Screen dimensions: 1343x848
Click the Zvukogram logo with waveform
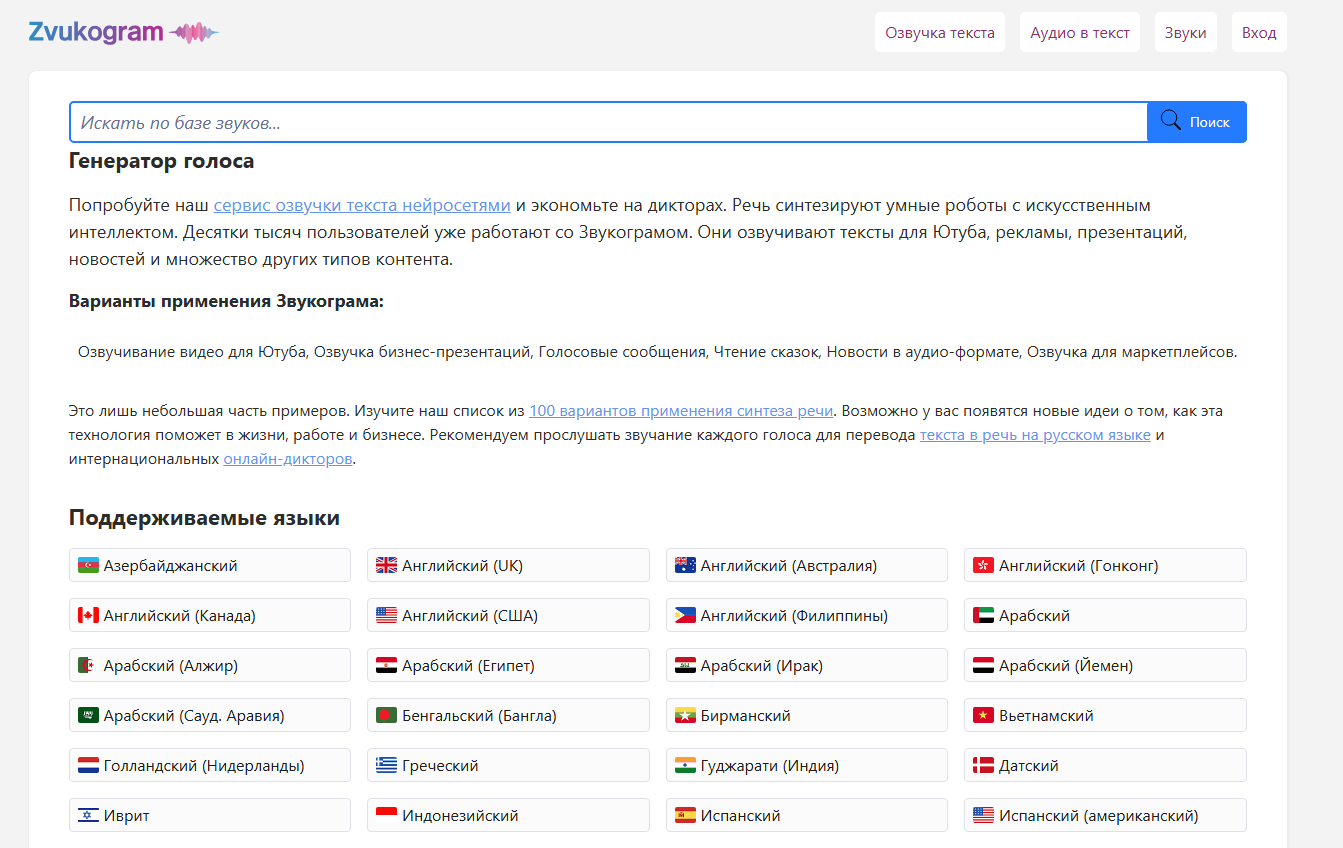coord(123,32)
